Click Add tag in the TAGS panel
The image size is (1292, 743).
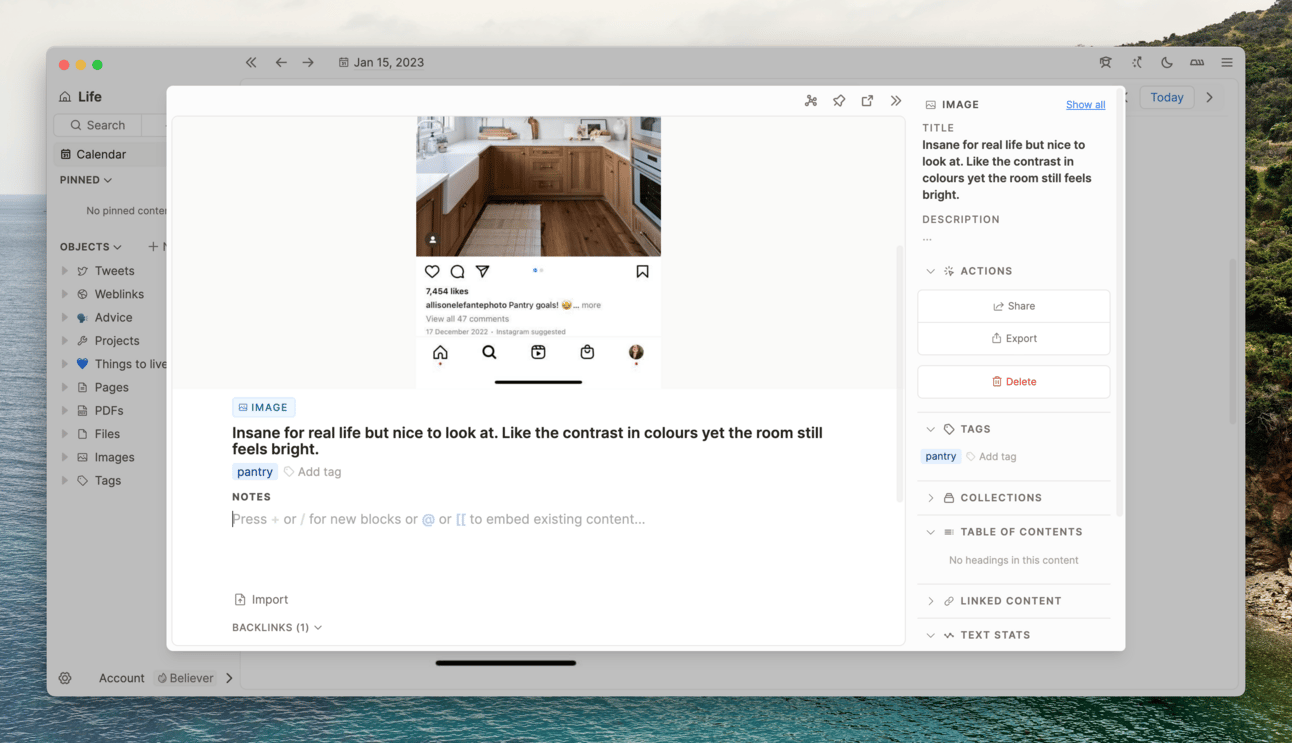[x=991, y=456]
